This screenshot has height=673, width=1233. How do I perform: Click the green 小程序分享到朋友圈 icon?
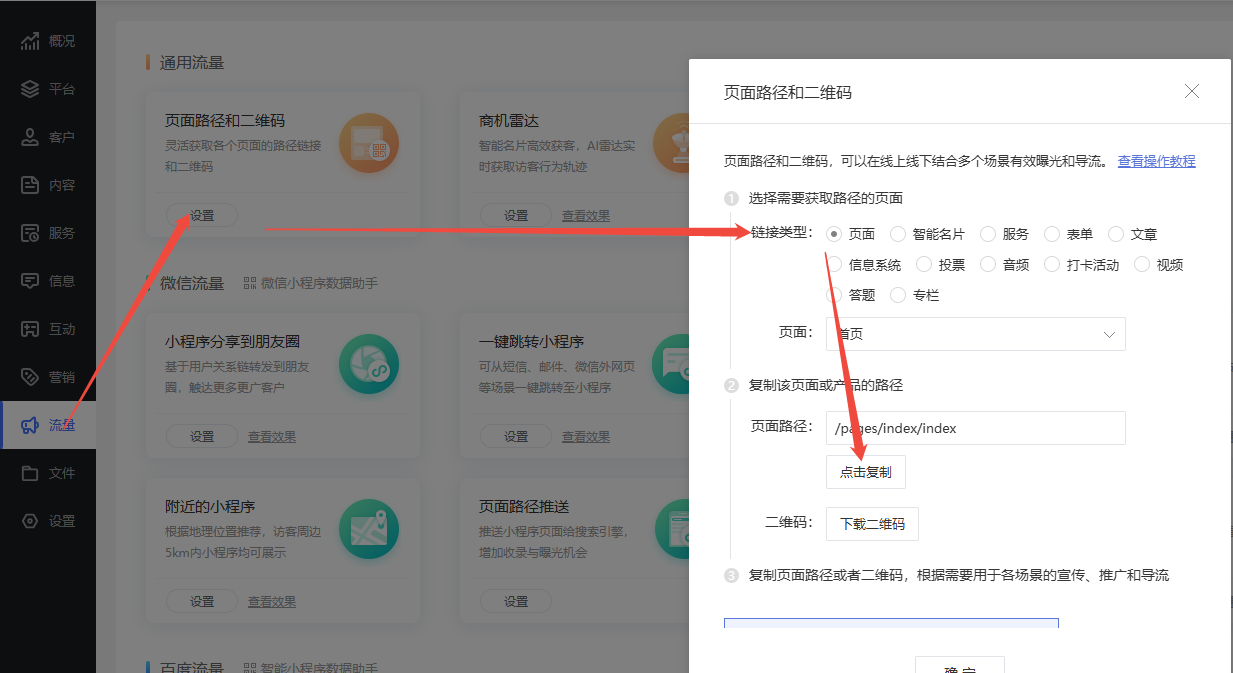pyautogui.click(x=368, y=364)
